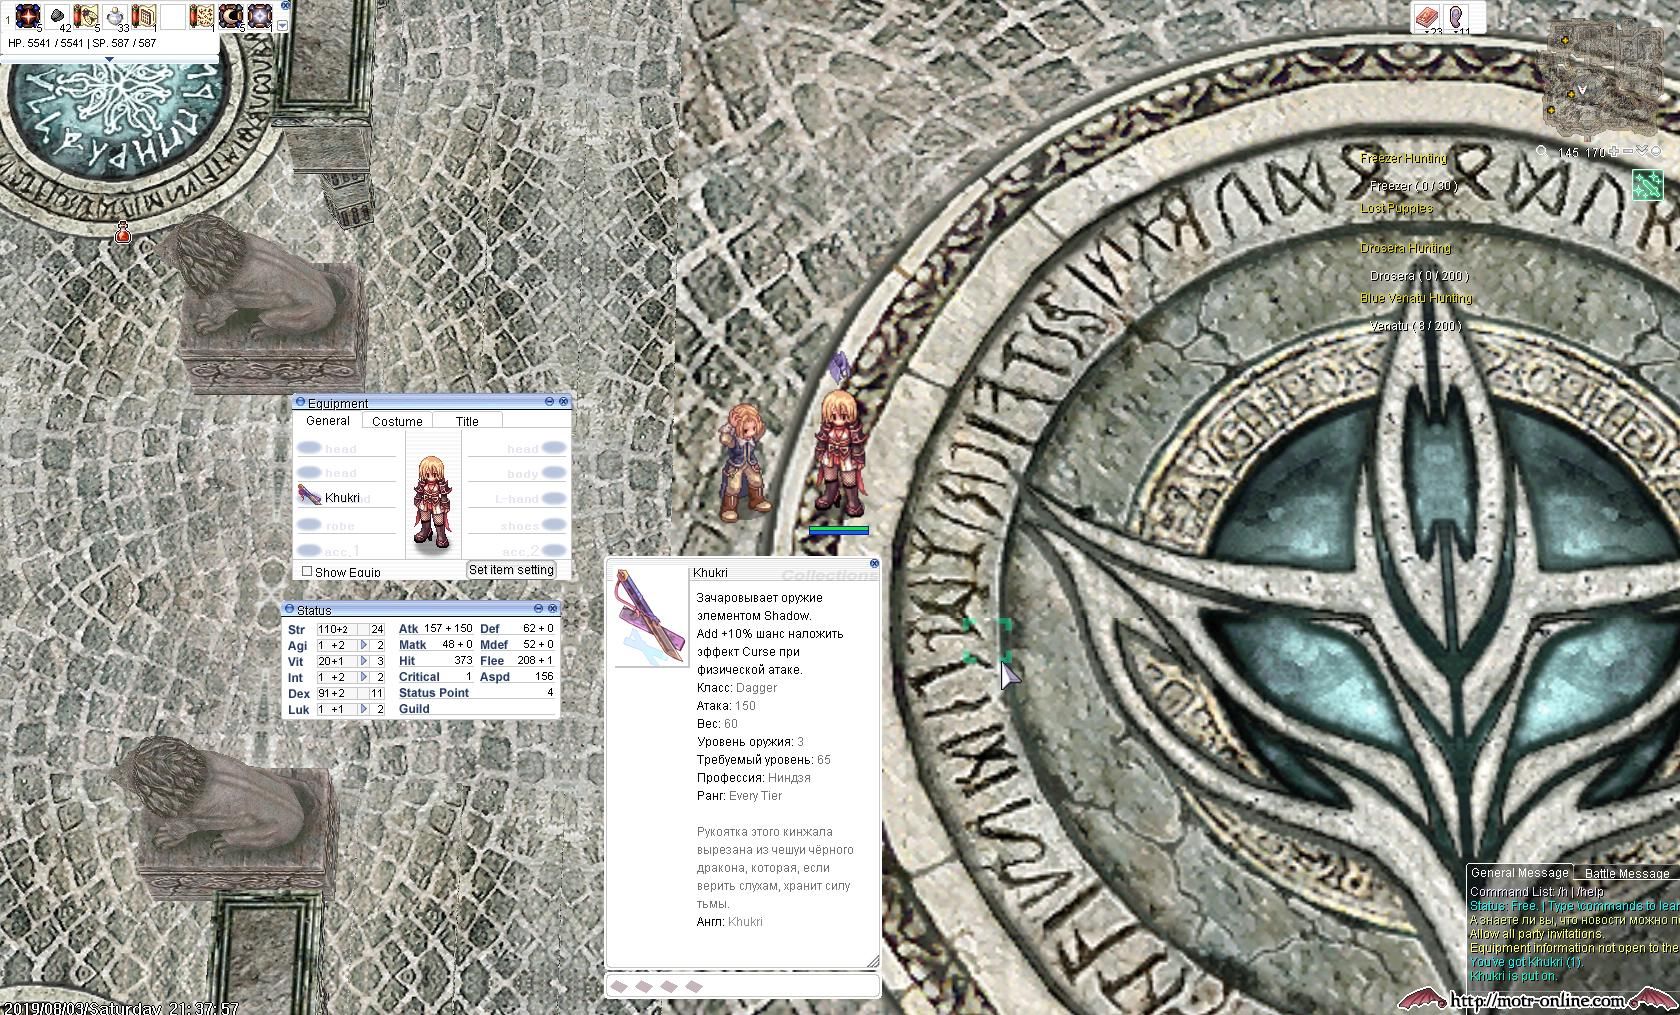This screenshot has width=1680, height=1015.
Task: Use the red star skill in hotkey slot one
Action: (x=27, y=16)
